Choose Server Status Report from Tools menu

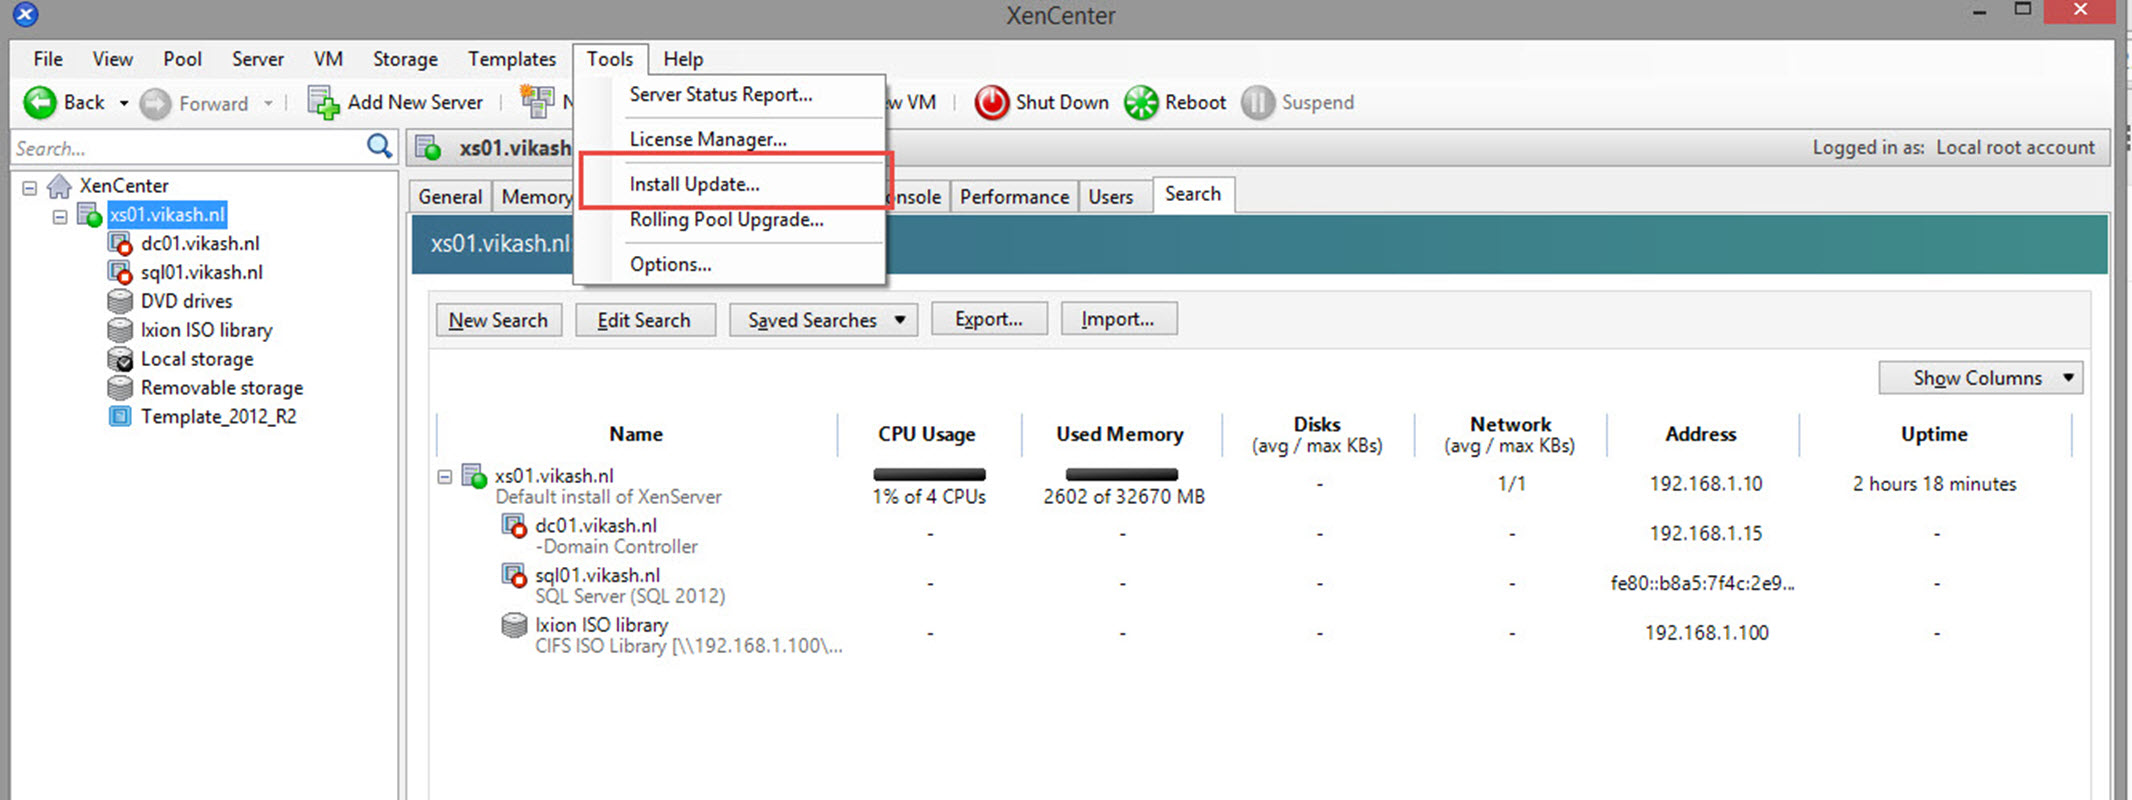point(731,95)
